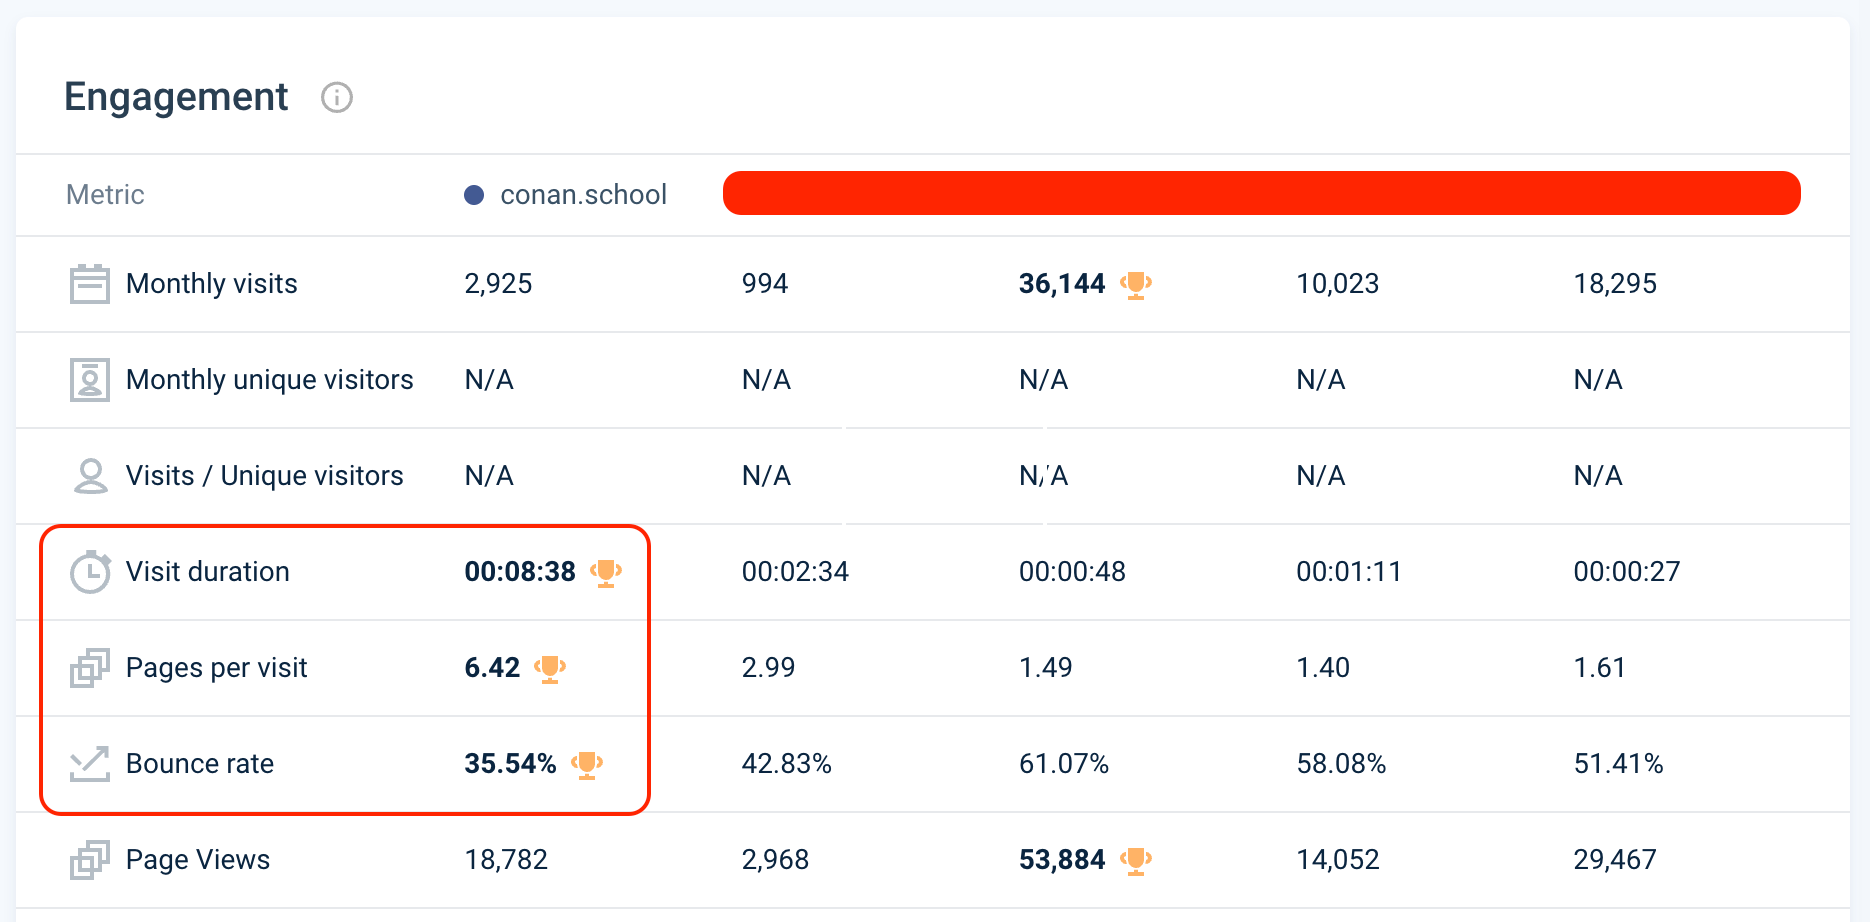This screenshot has height=922, width=1870.
Task: Select the 53,884 page views value
Action: coord(1062,860)
